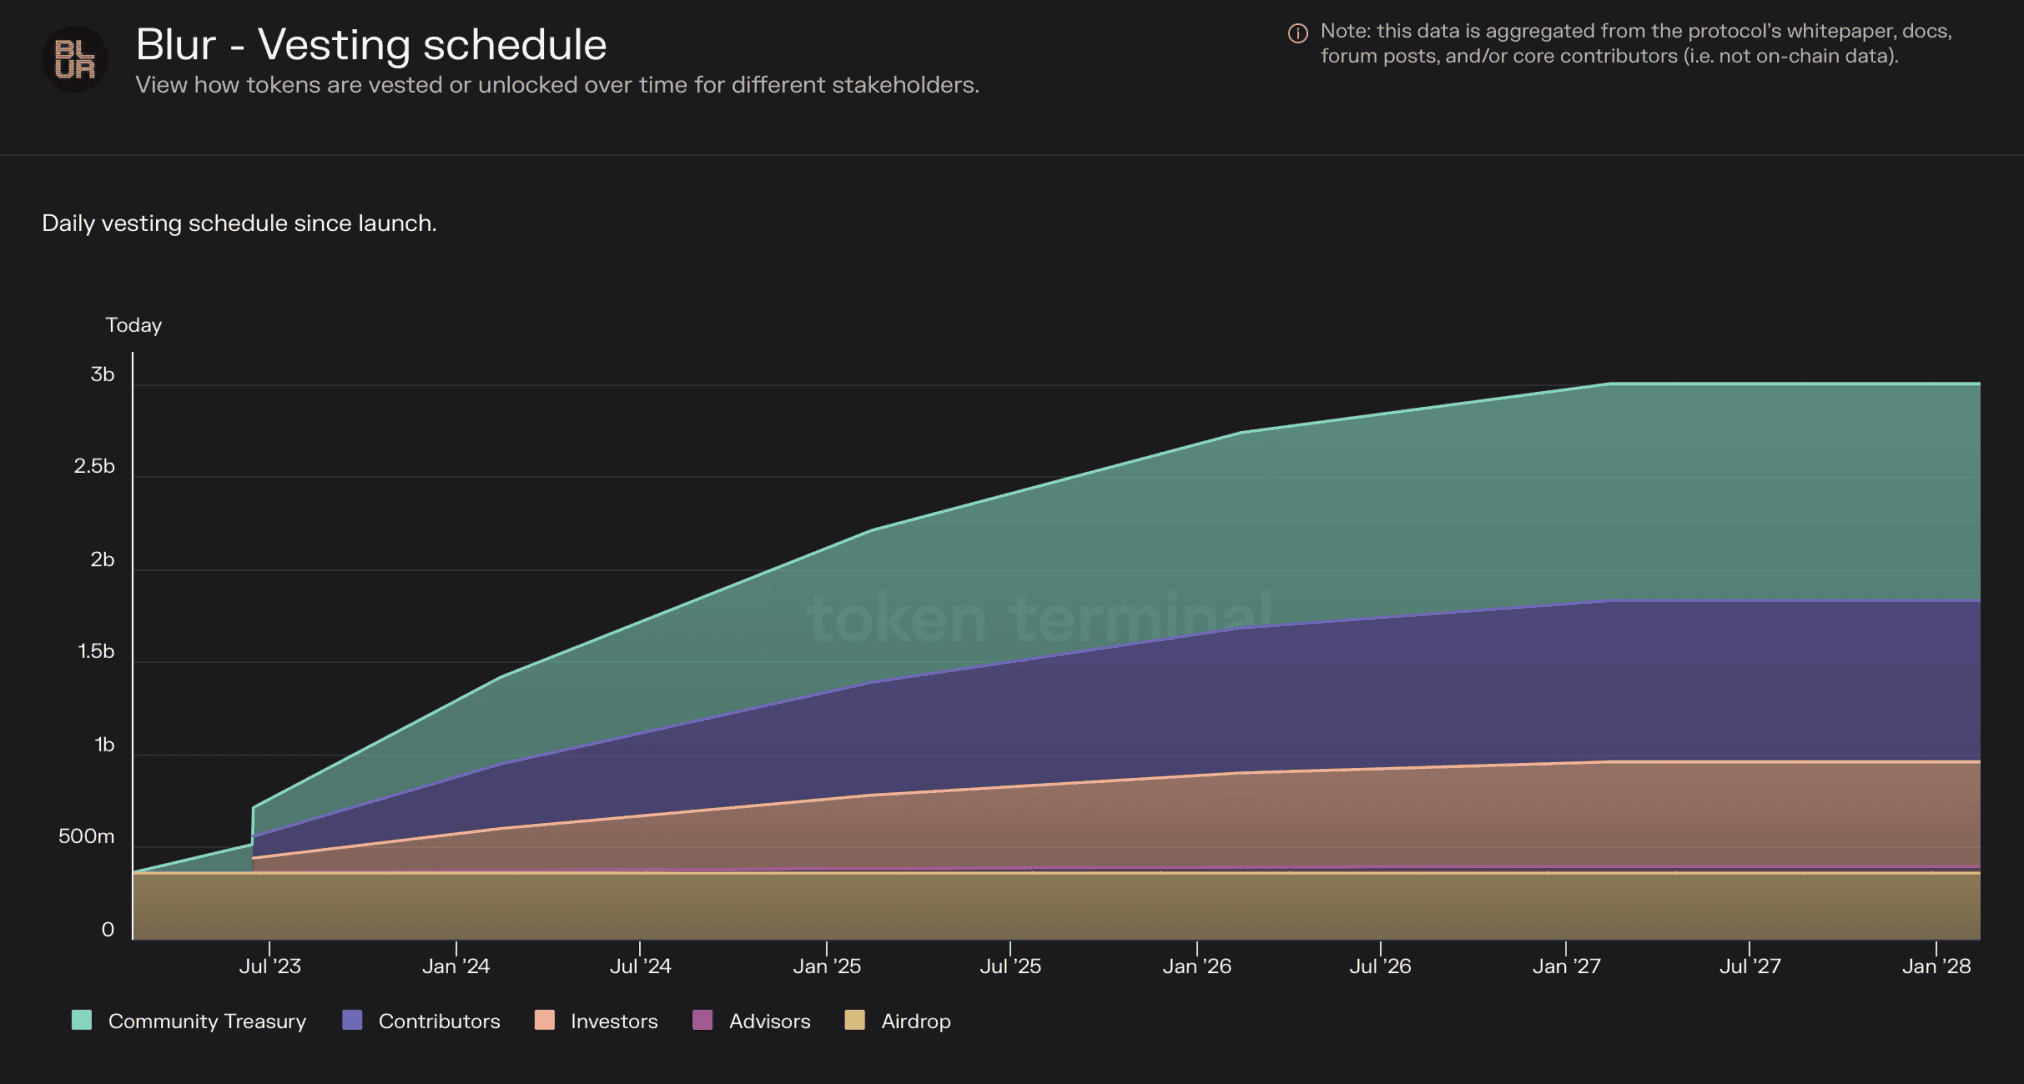This screenshot has width=2024, height=1084.
Task: Click the Jul '27 x-axis label
Action: pyautogui.click(x=1751, y=966)
